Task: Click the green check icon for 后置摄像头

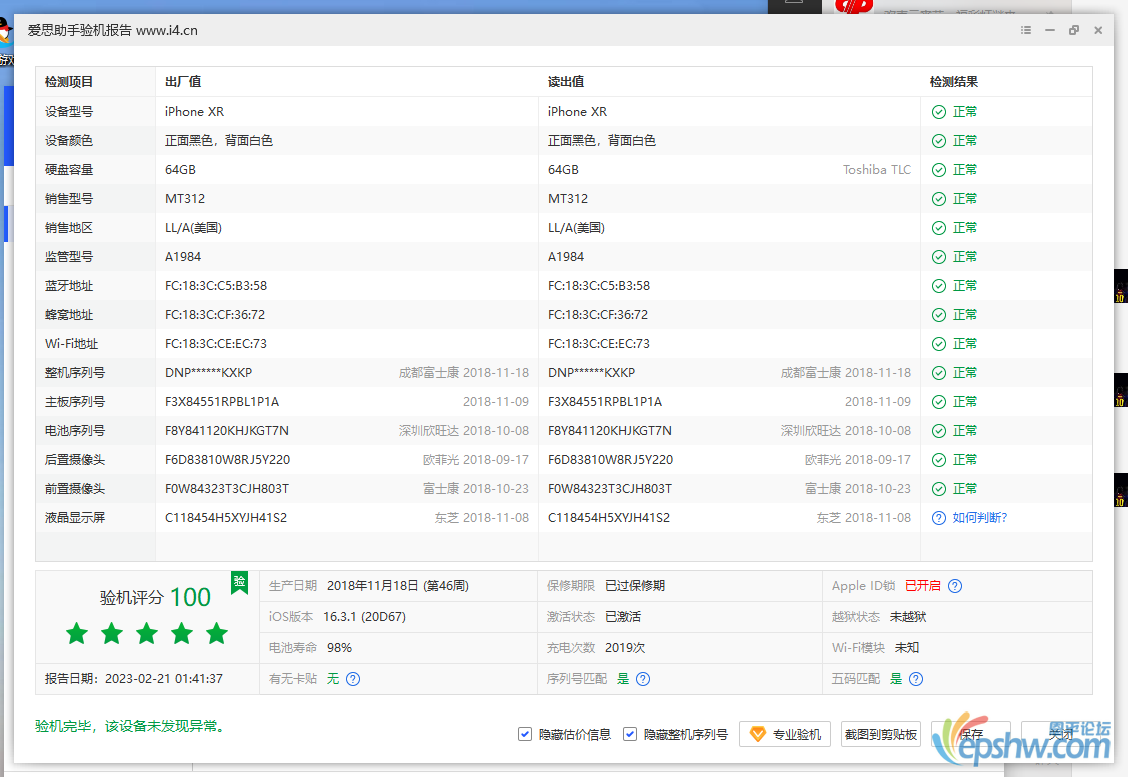Action: pyautogui.click(x=939, y=460)
